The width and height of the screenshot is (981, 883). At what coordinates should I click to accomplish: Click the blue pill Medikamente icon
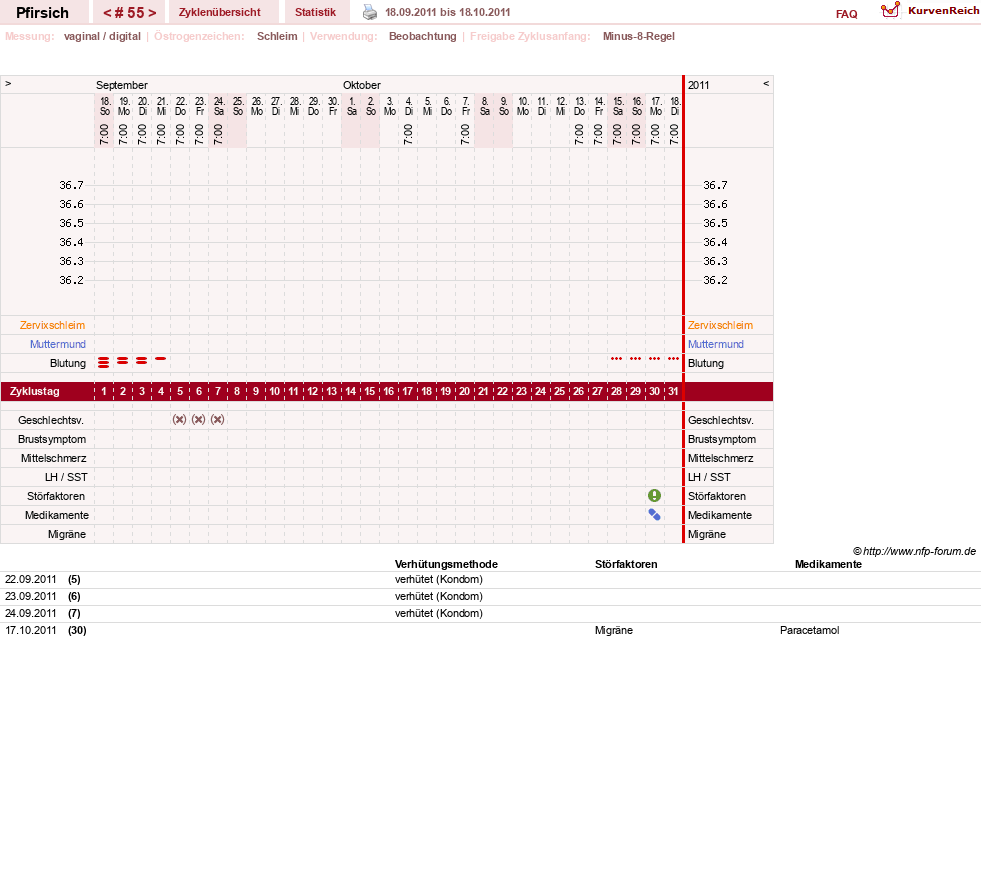point(654,514)
